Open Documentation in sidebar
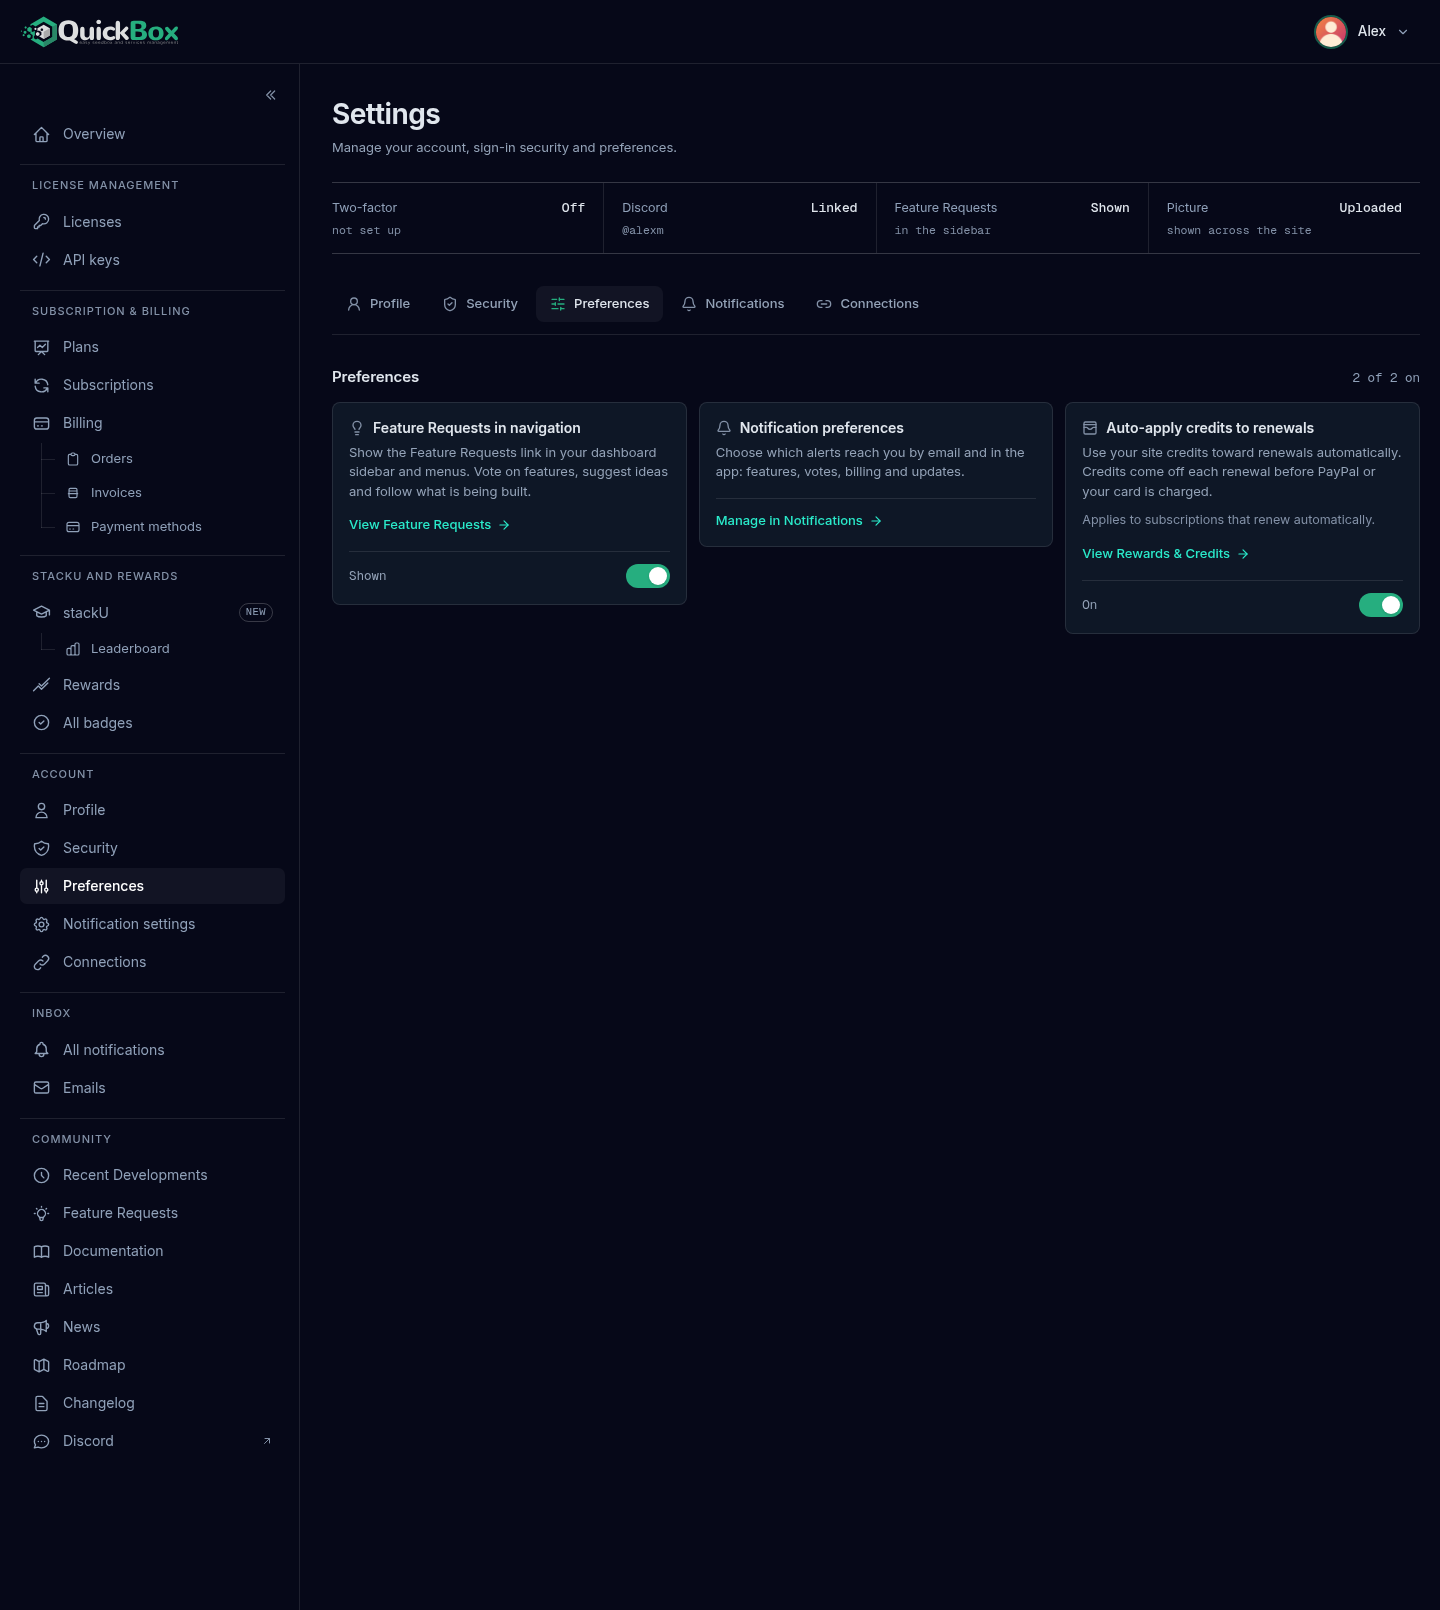This screenshot has height=1610, width=1440. point(152,1251)
